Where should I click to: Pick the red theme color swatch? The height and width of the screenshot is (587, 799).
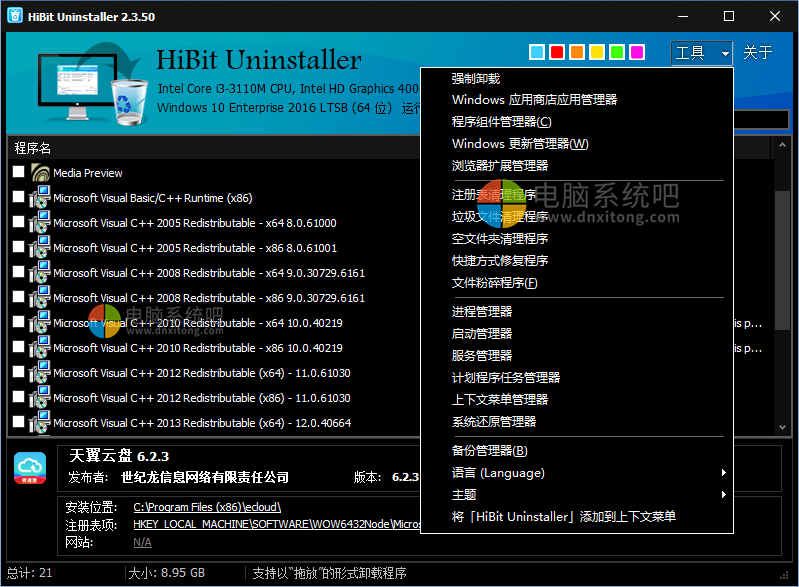(557, 52)
